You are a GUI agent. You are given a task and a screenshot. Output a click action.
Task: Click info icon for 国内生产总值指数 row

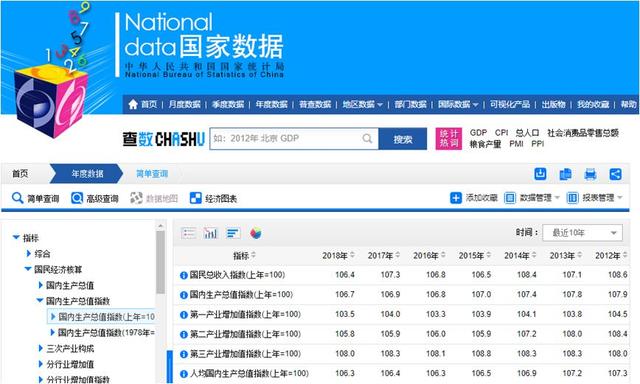tap(184, 295)
